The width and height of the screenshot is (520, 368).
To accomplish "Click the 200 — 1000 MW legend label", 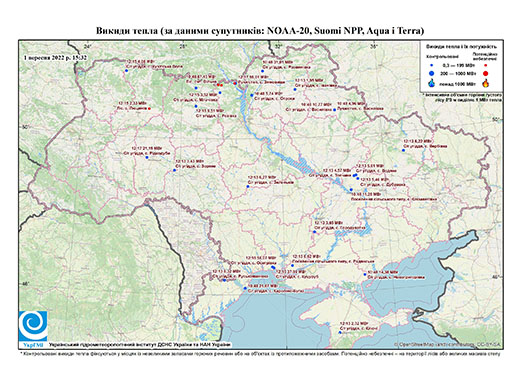I will [x=457, y=73].
